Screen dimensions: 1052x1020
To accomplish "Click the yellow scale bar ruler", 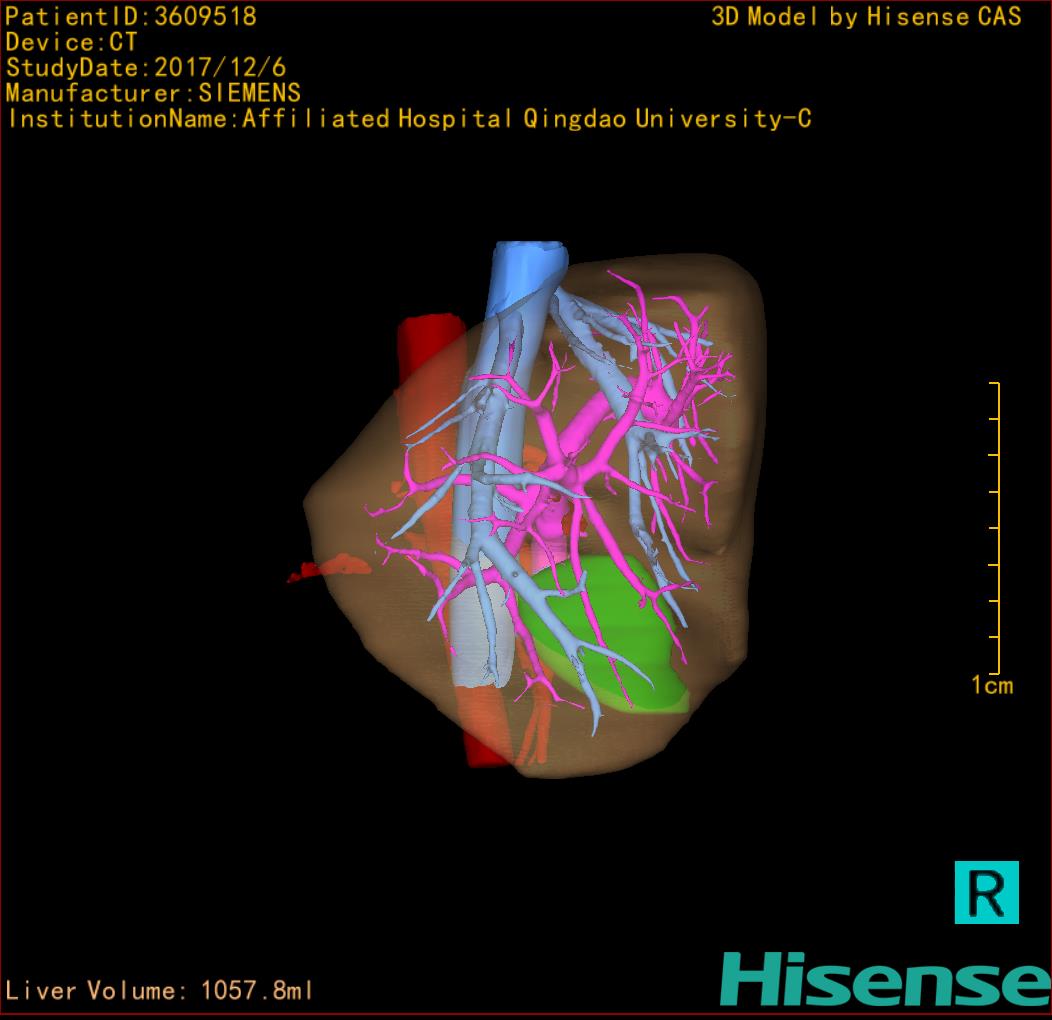I will click(996, 528).
